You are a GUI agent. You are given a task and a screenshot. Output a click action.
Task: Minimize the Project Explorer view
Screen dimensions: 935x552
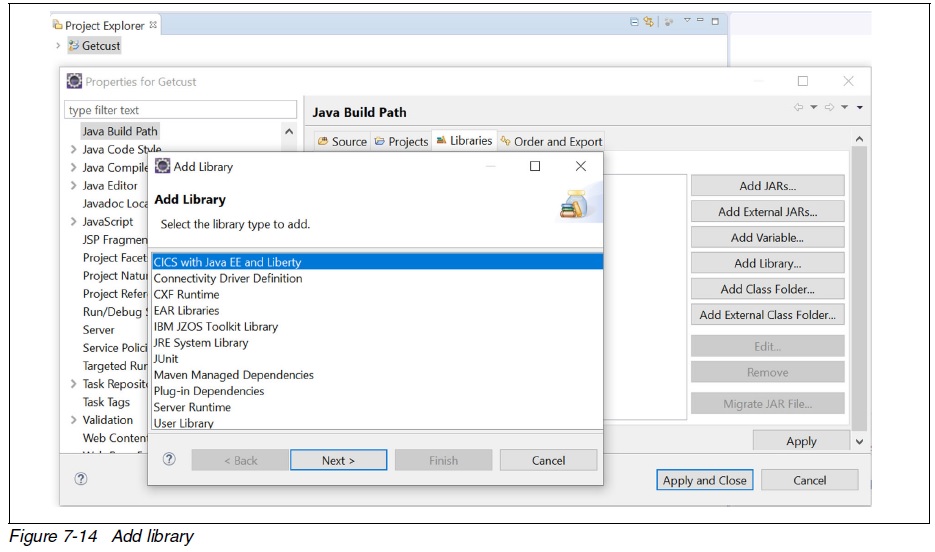coord(700,22)
